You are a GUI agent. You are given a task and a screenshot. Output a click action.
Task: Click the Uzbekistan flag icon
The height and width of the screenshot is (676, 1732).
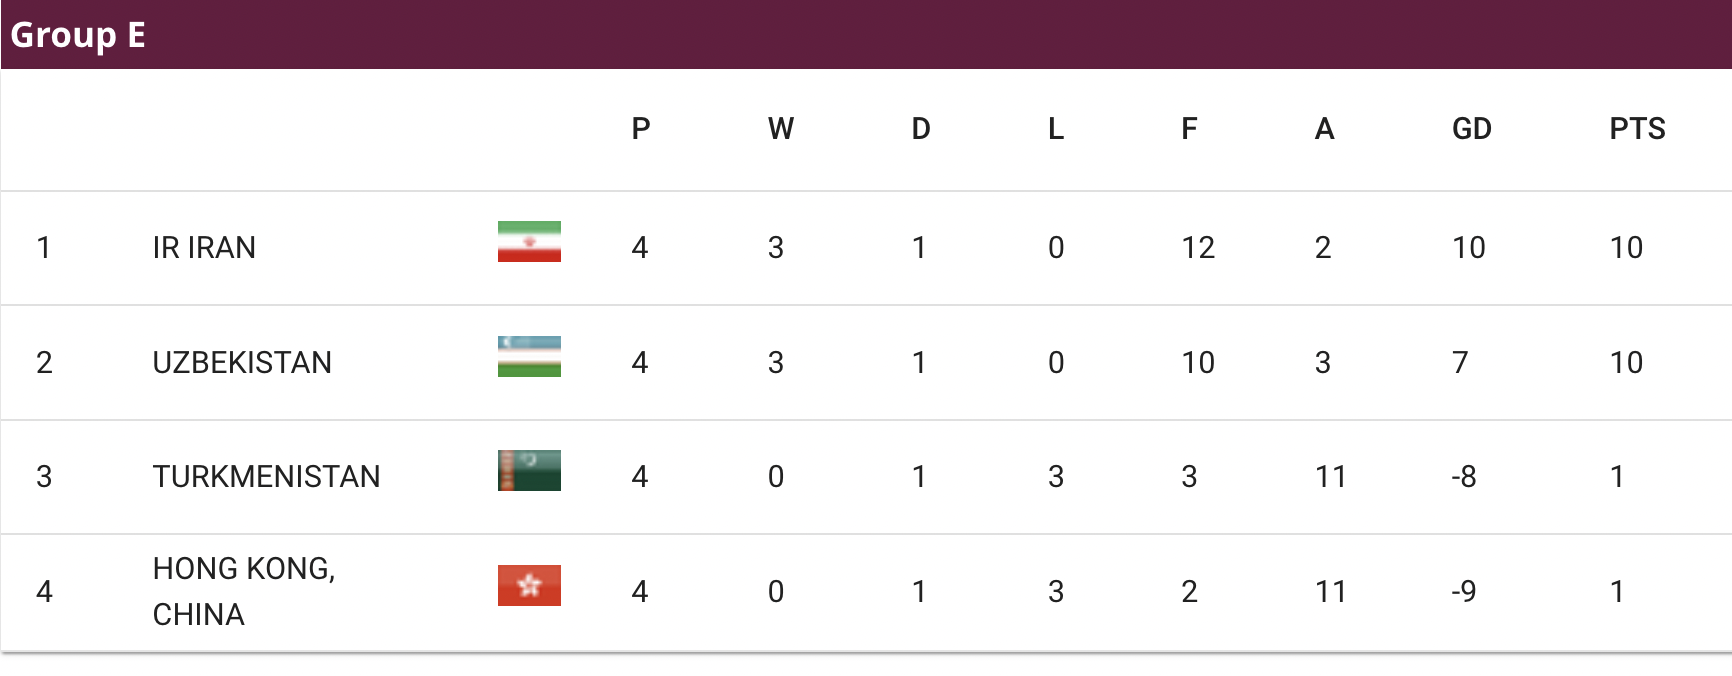[529, 356]
